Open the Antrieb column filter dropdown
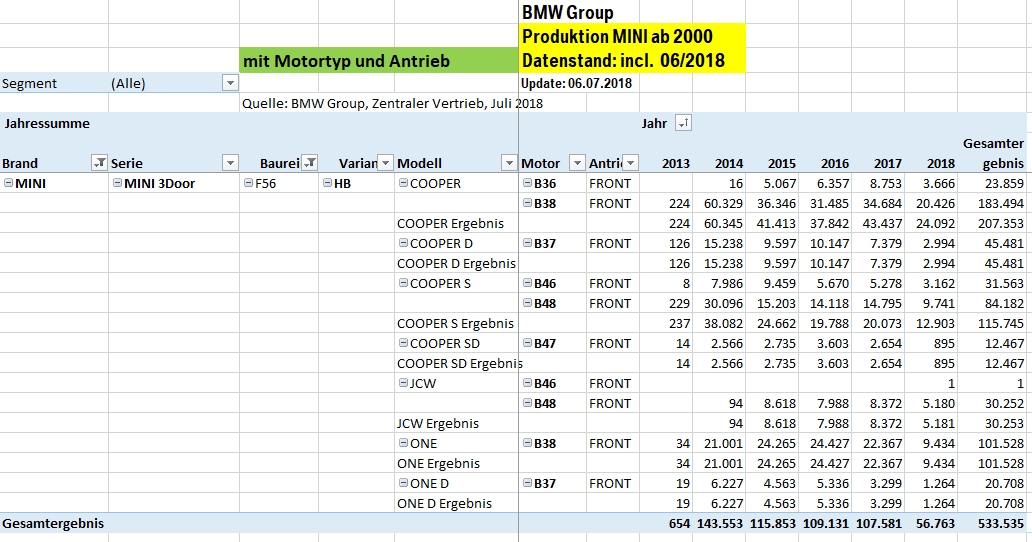1032x542 pixels. click(x=631, y=162)
